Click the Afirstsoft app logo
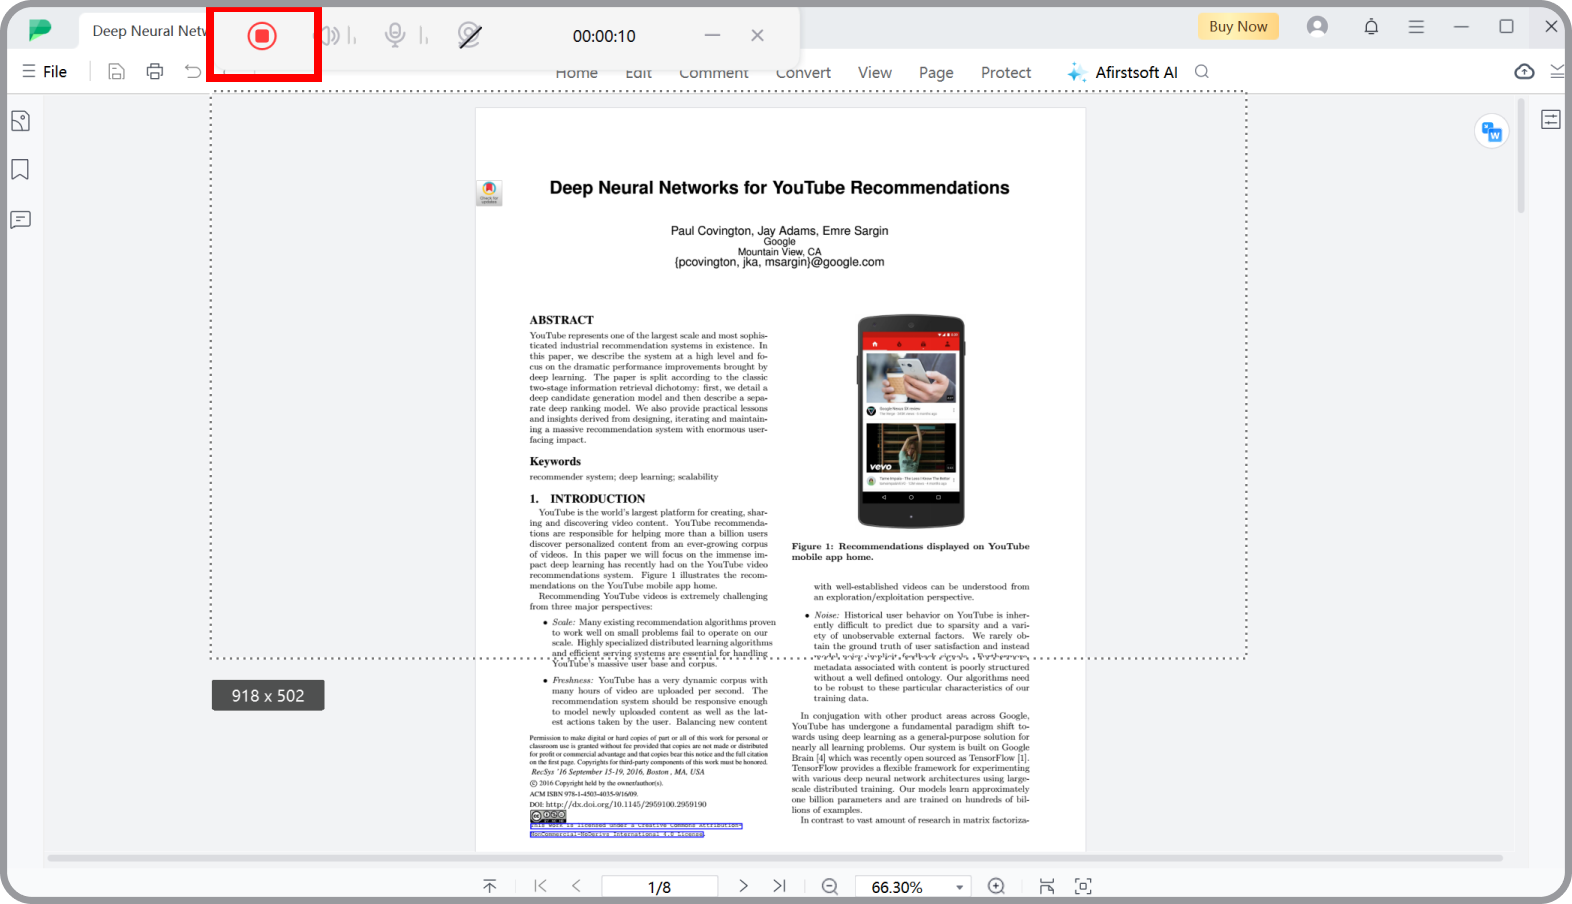The image size is (1572, 904). click(40, 30)
